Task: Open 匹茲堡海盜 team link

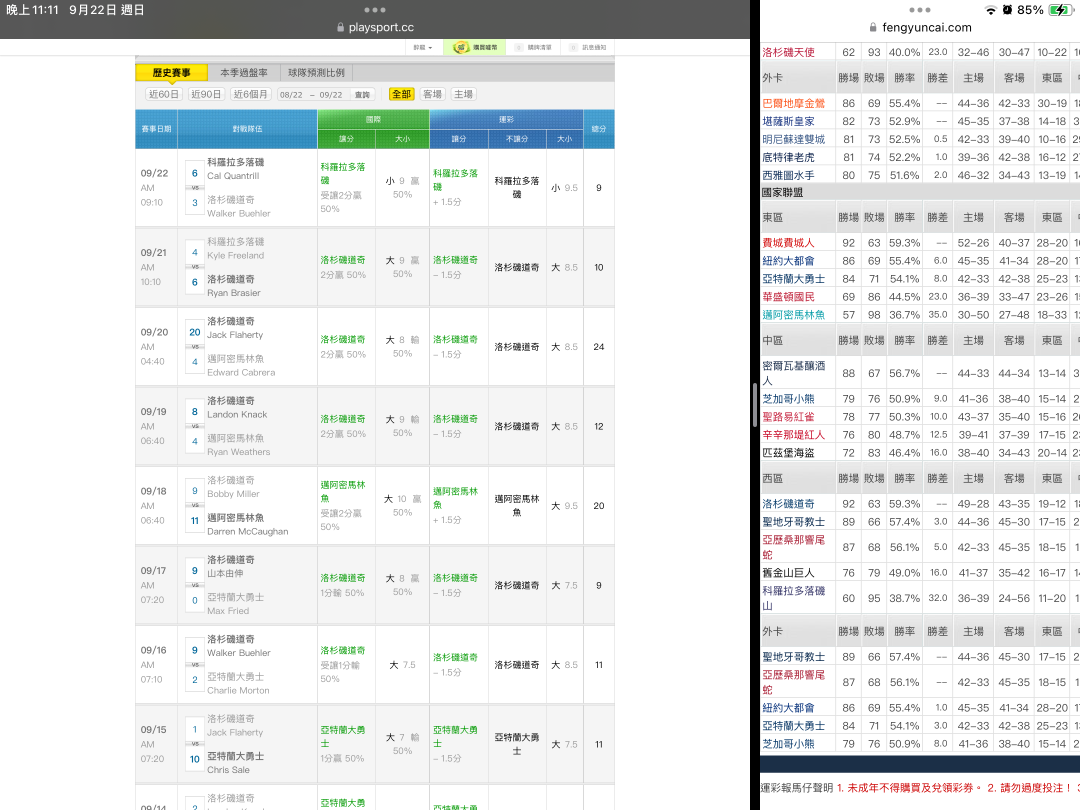Action: 788,453
